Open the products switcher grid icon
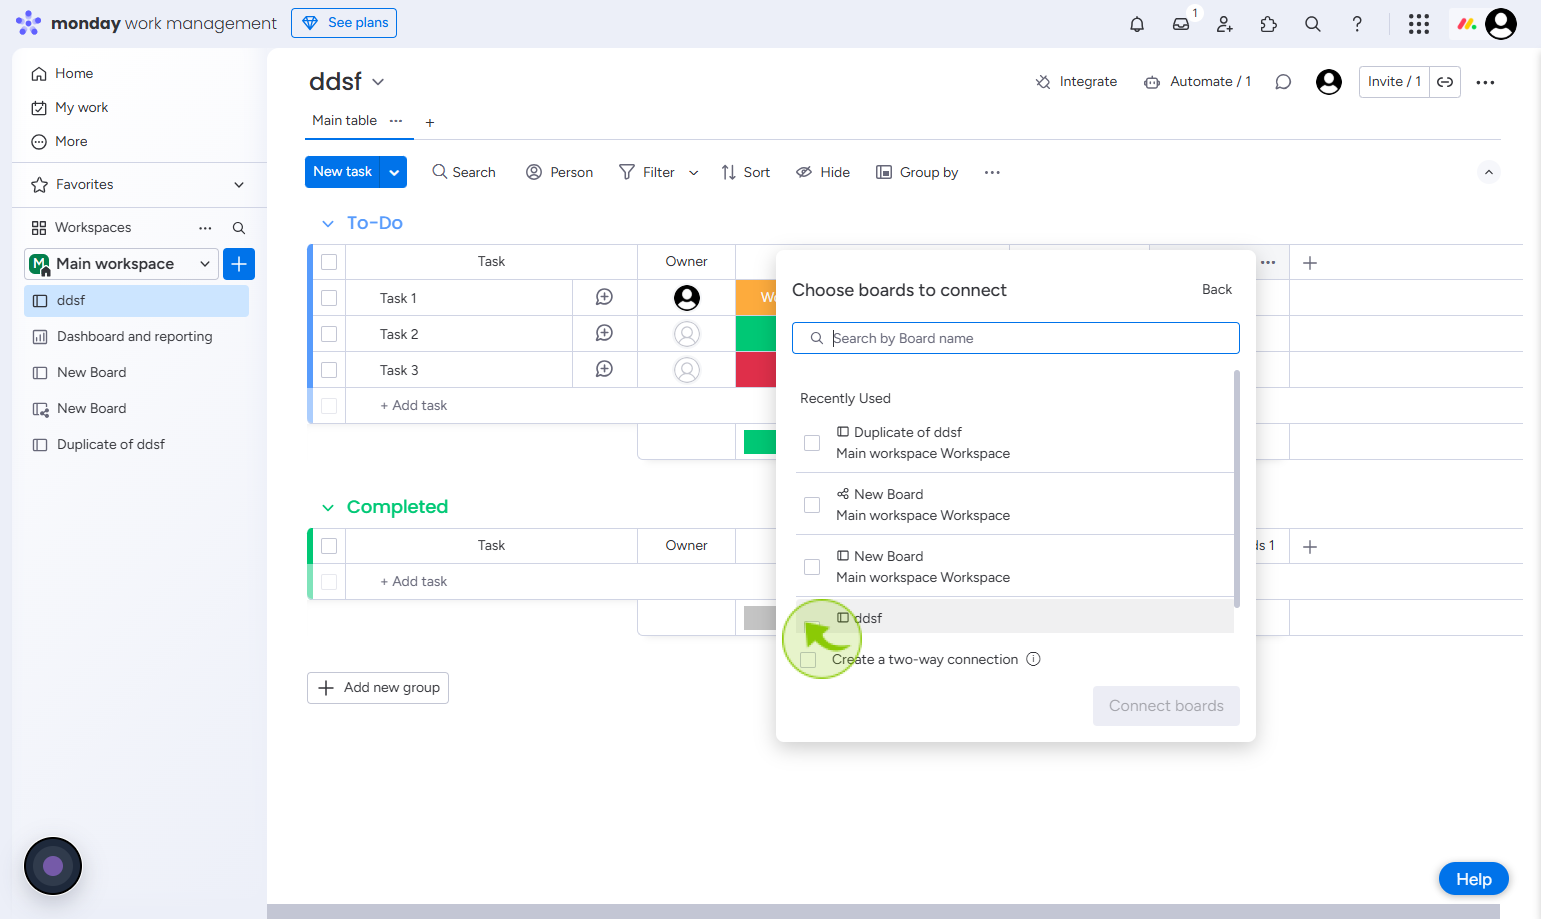 (x=1419, y=24)
